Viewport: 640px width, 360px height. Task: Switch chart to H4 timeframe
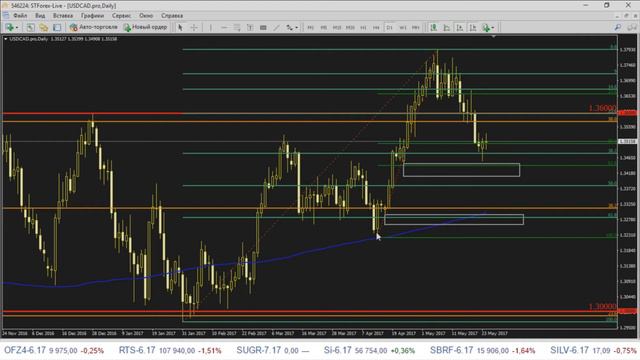coord(376,27)
